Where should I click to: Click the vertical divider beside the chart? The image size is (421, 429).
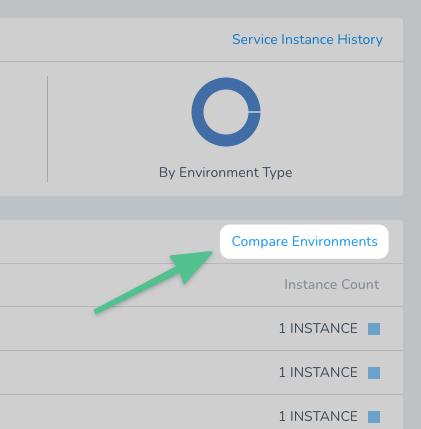(47, 129)
